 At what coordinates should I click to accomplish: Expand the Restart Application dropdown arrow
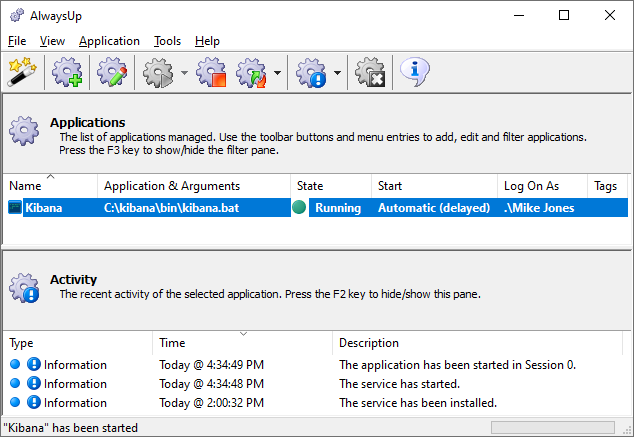coord(277,73)
